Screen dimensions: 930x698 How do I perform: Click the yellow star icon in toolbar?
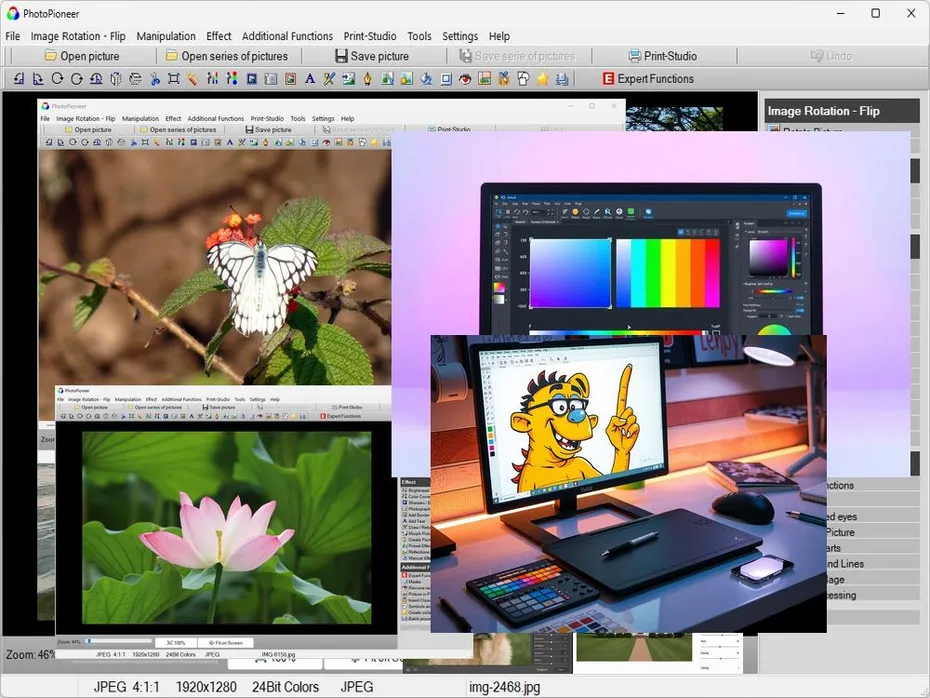pos(542,79)
